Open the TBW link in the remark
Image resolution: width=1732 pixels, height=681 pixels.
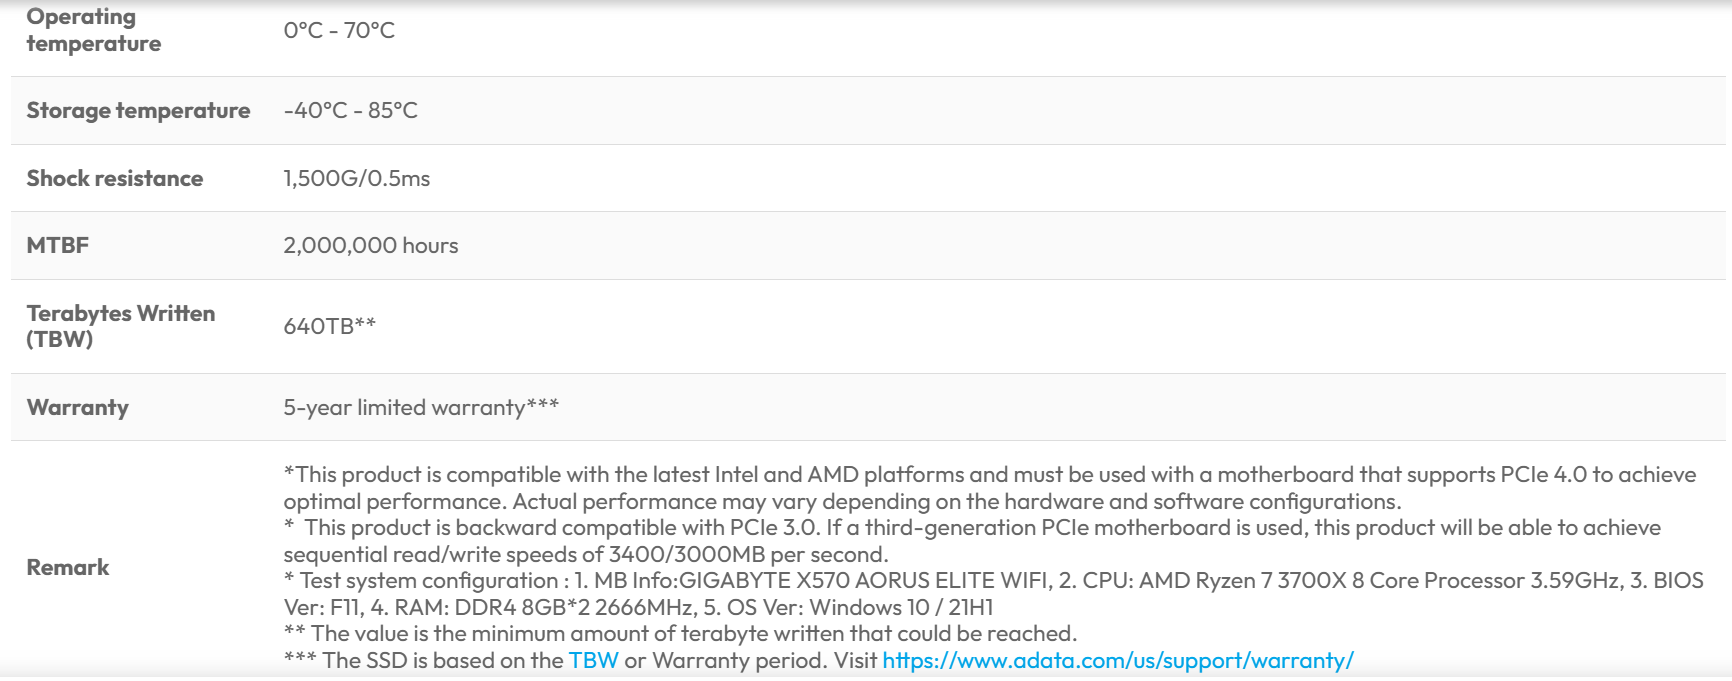pos(593,661)
